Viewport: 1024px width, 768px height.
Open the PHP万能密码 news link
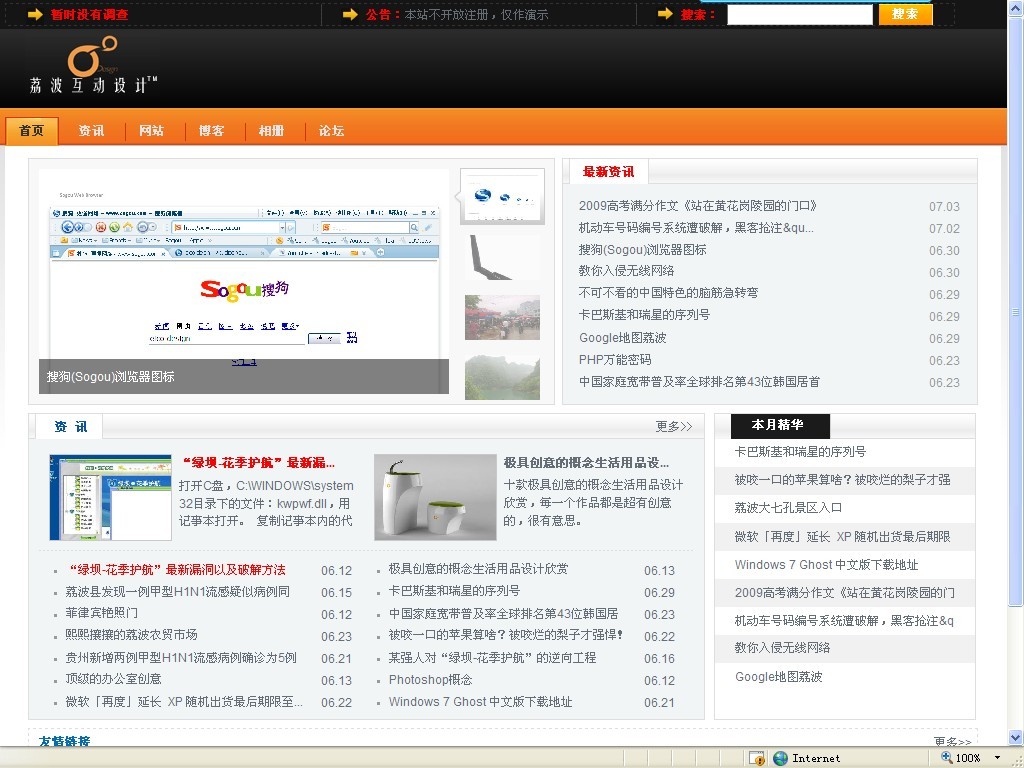point(614,360)
